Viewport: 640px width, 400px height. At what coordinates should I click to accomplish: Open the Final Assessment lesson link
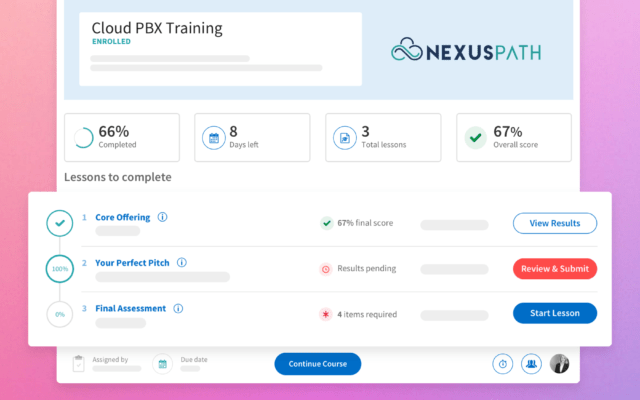pyautogui.click(x=130, y=308)
